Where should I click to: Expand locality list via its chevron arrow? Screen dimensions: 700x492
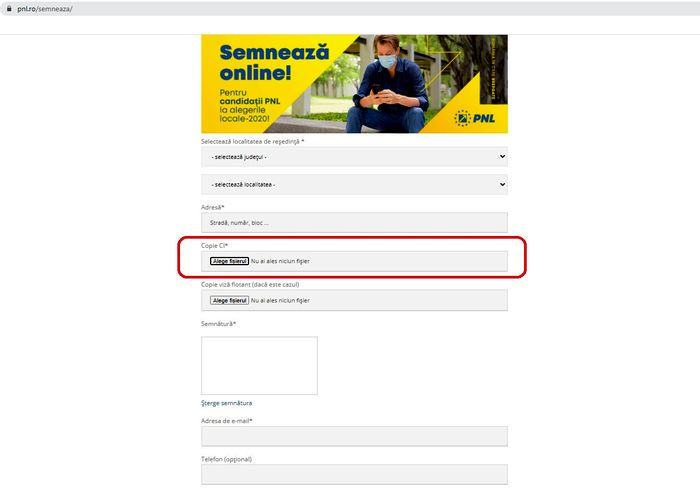point(502,184)
